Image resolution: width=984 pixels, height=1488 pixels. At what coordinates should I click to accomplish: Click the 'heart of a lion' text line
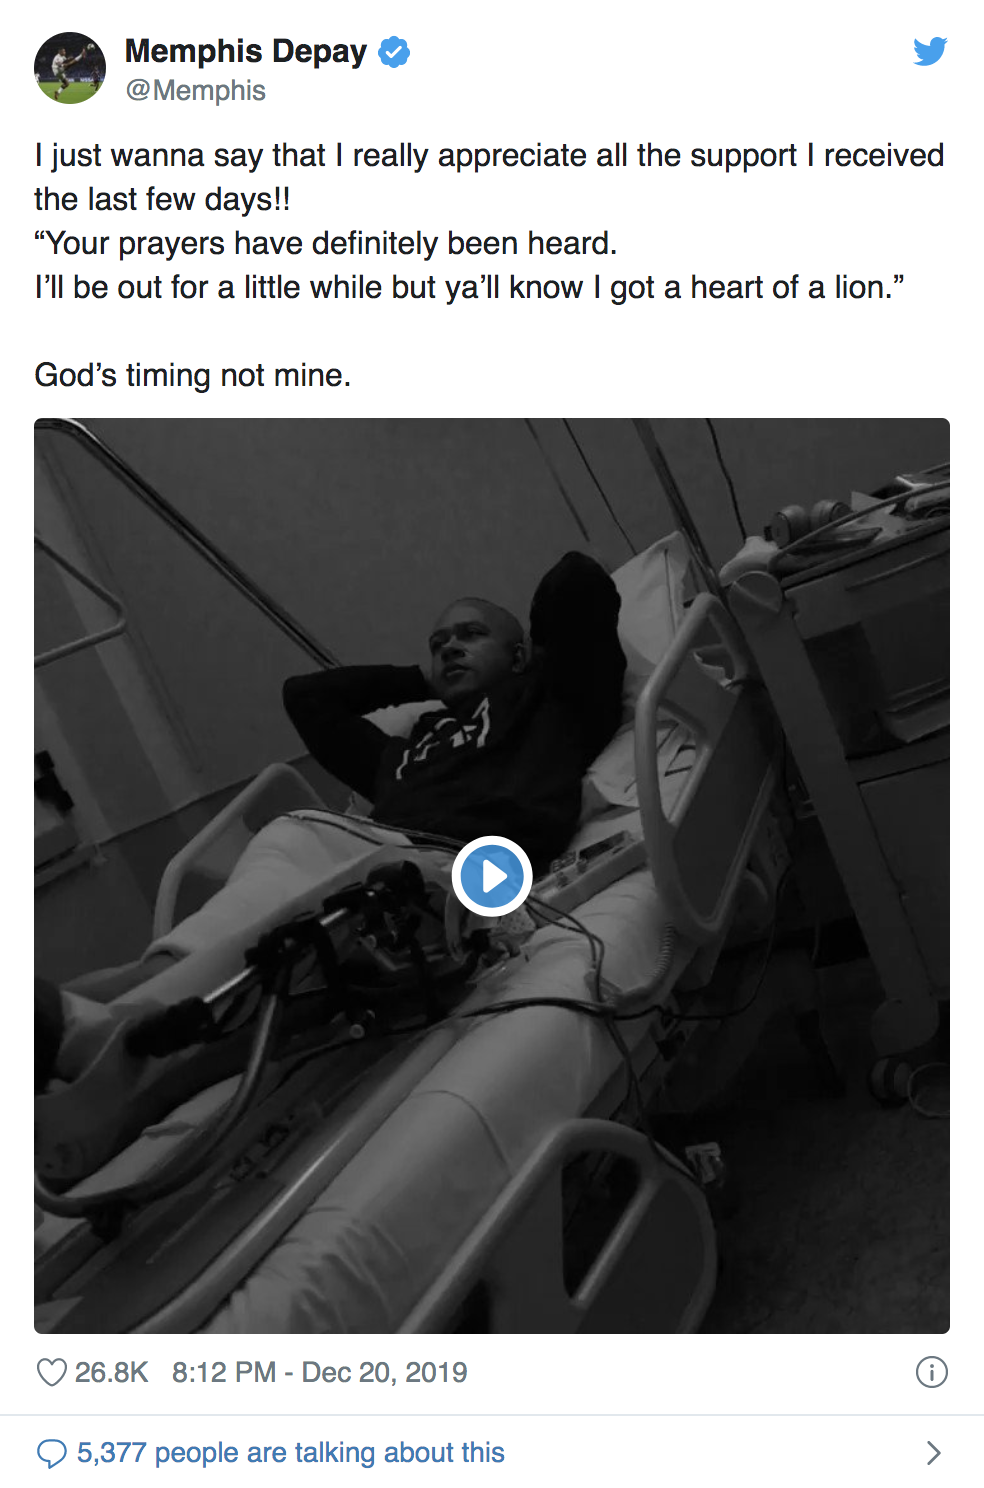(x=469, y=288)
